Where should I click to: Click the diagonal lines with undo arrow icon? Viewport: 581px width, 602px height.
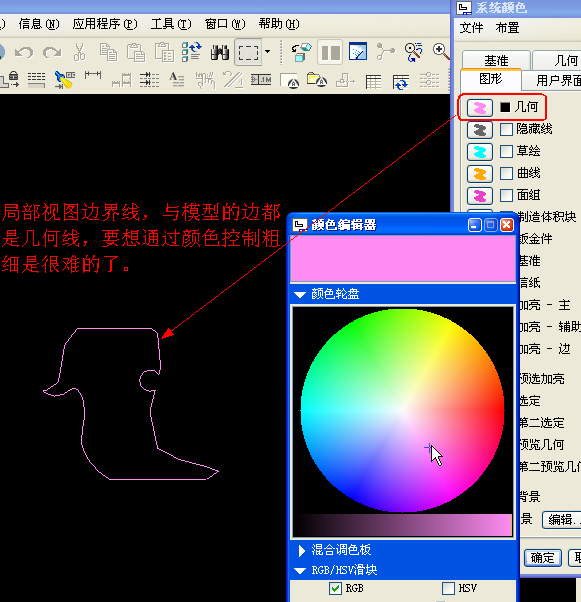tap(233, 80)
